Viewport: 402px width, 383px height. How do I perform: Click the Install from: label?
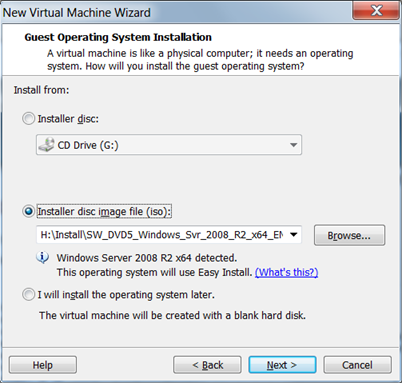pos(41,90)
